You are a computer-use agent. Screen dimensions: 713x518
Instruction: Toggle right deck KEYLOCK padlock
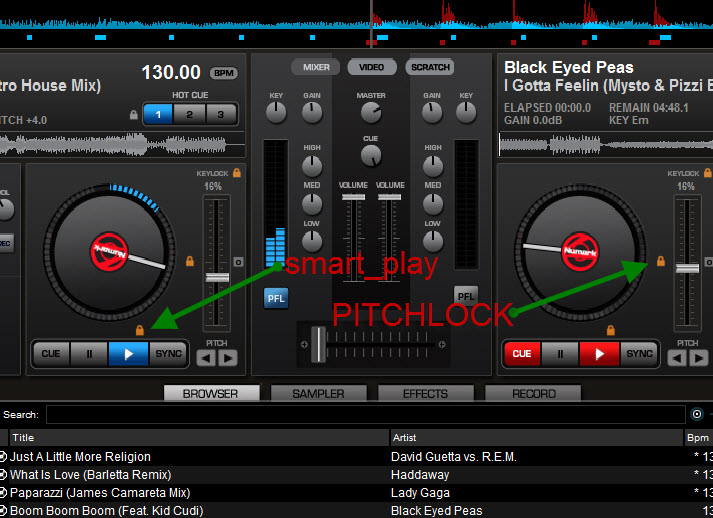tap(708, 173)
